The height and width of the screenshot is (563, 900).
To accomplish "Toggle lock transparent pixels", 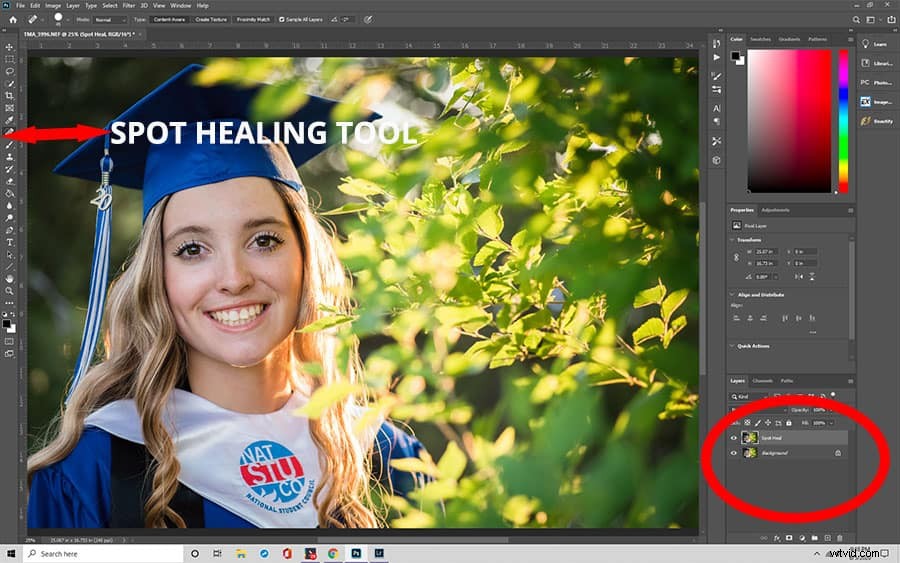I will [x=747, y=423].
